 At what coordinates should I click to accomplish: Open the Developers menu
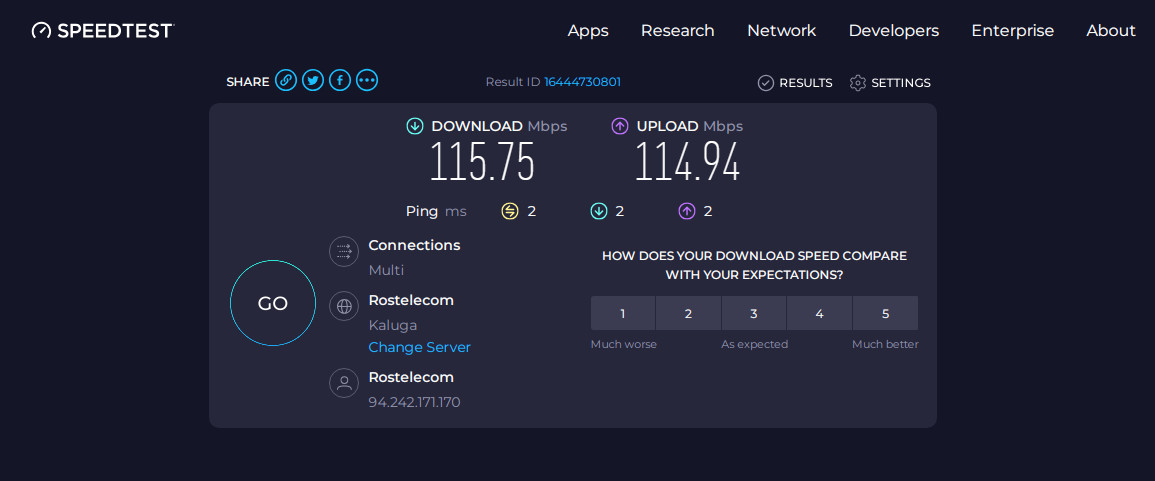pos(894,31)
